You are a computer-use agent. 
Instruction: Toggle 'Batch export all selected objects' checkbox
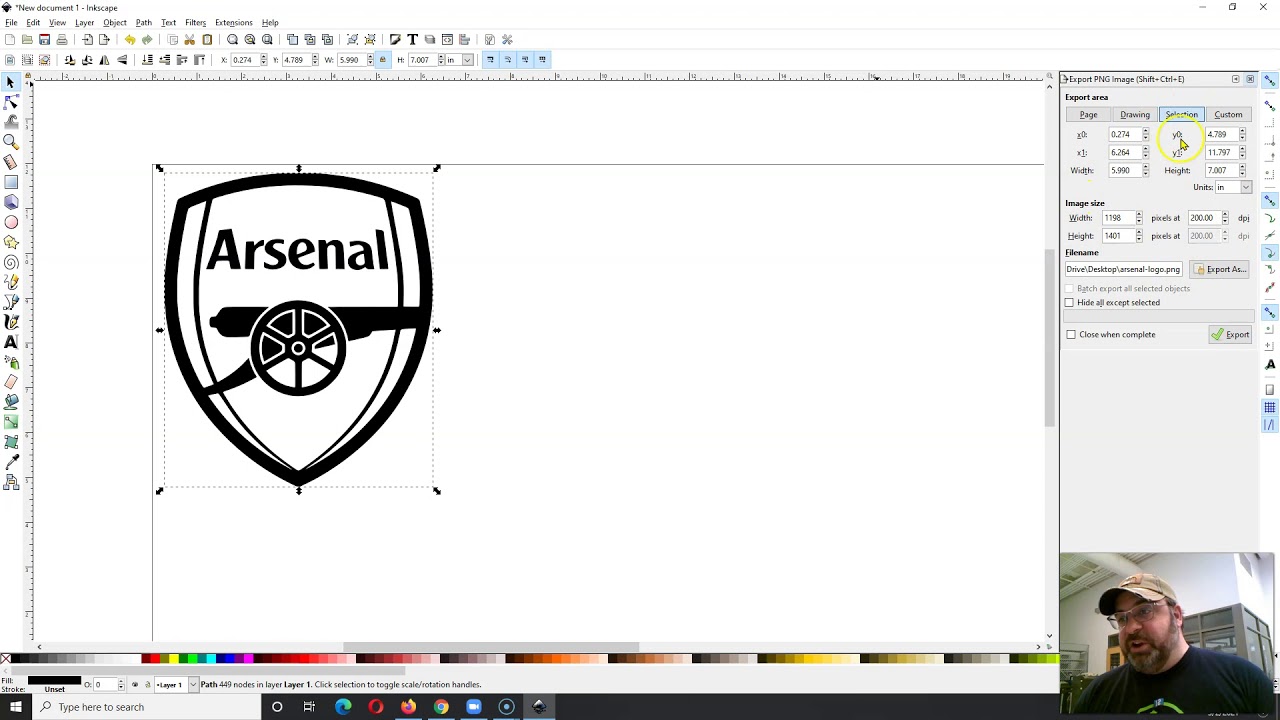pyautogui.click(x=1069, y=288)
